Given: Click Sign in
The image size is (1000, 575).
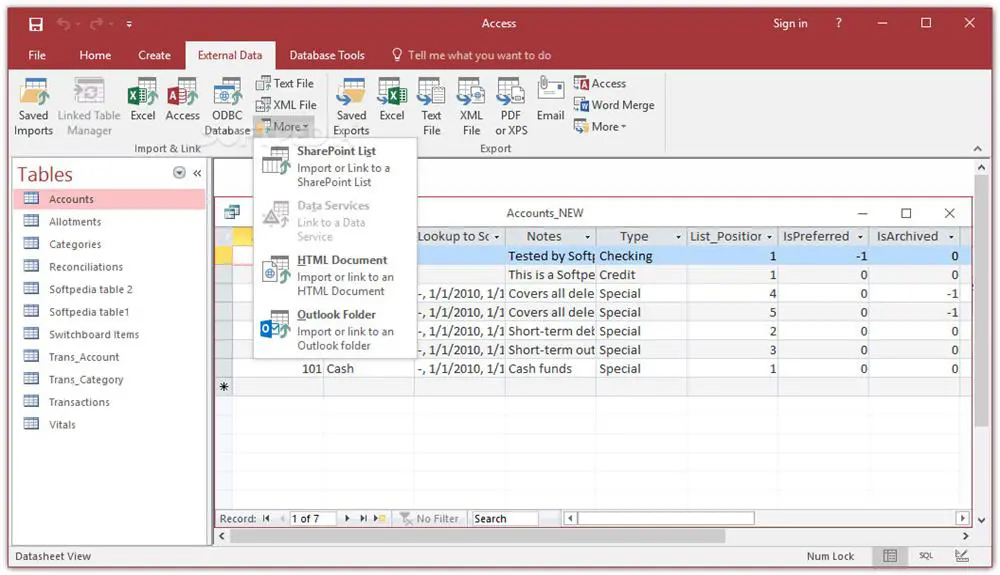Looking at the screenshot, I should [x=790, y=24].
